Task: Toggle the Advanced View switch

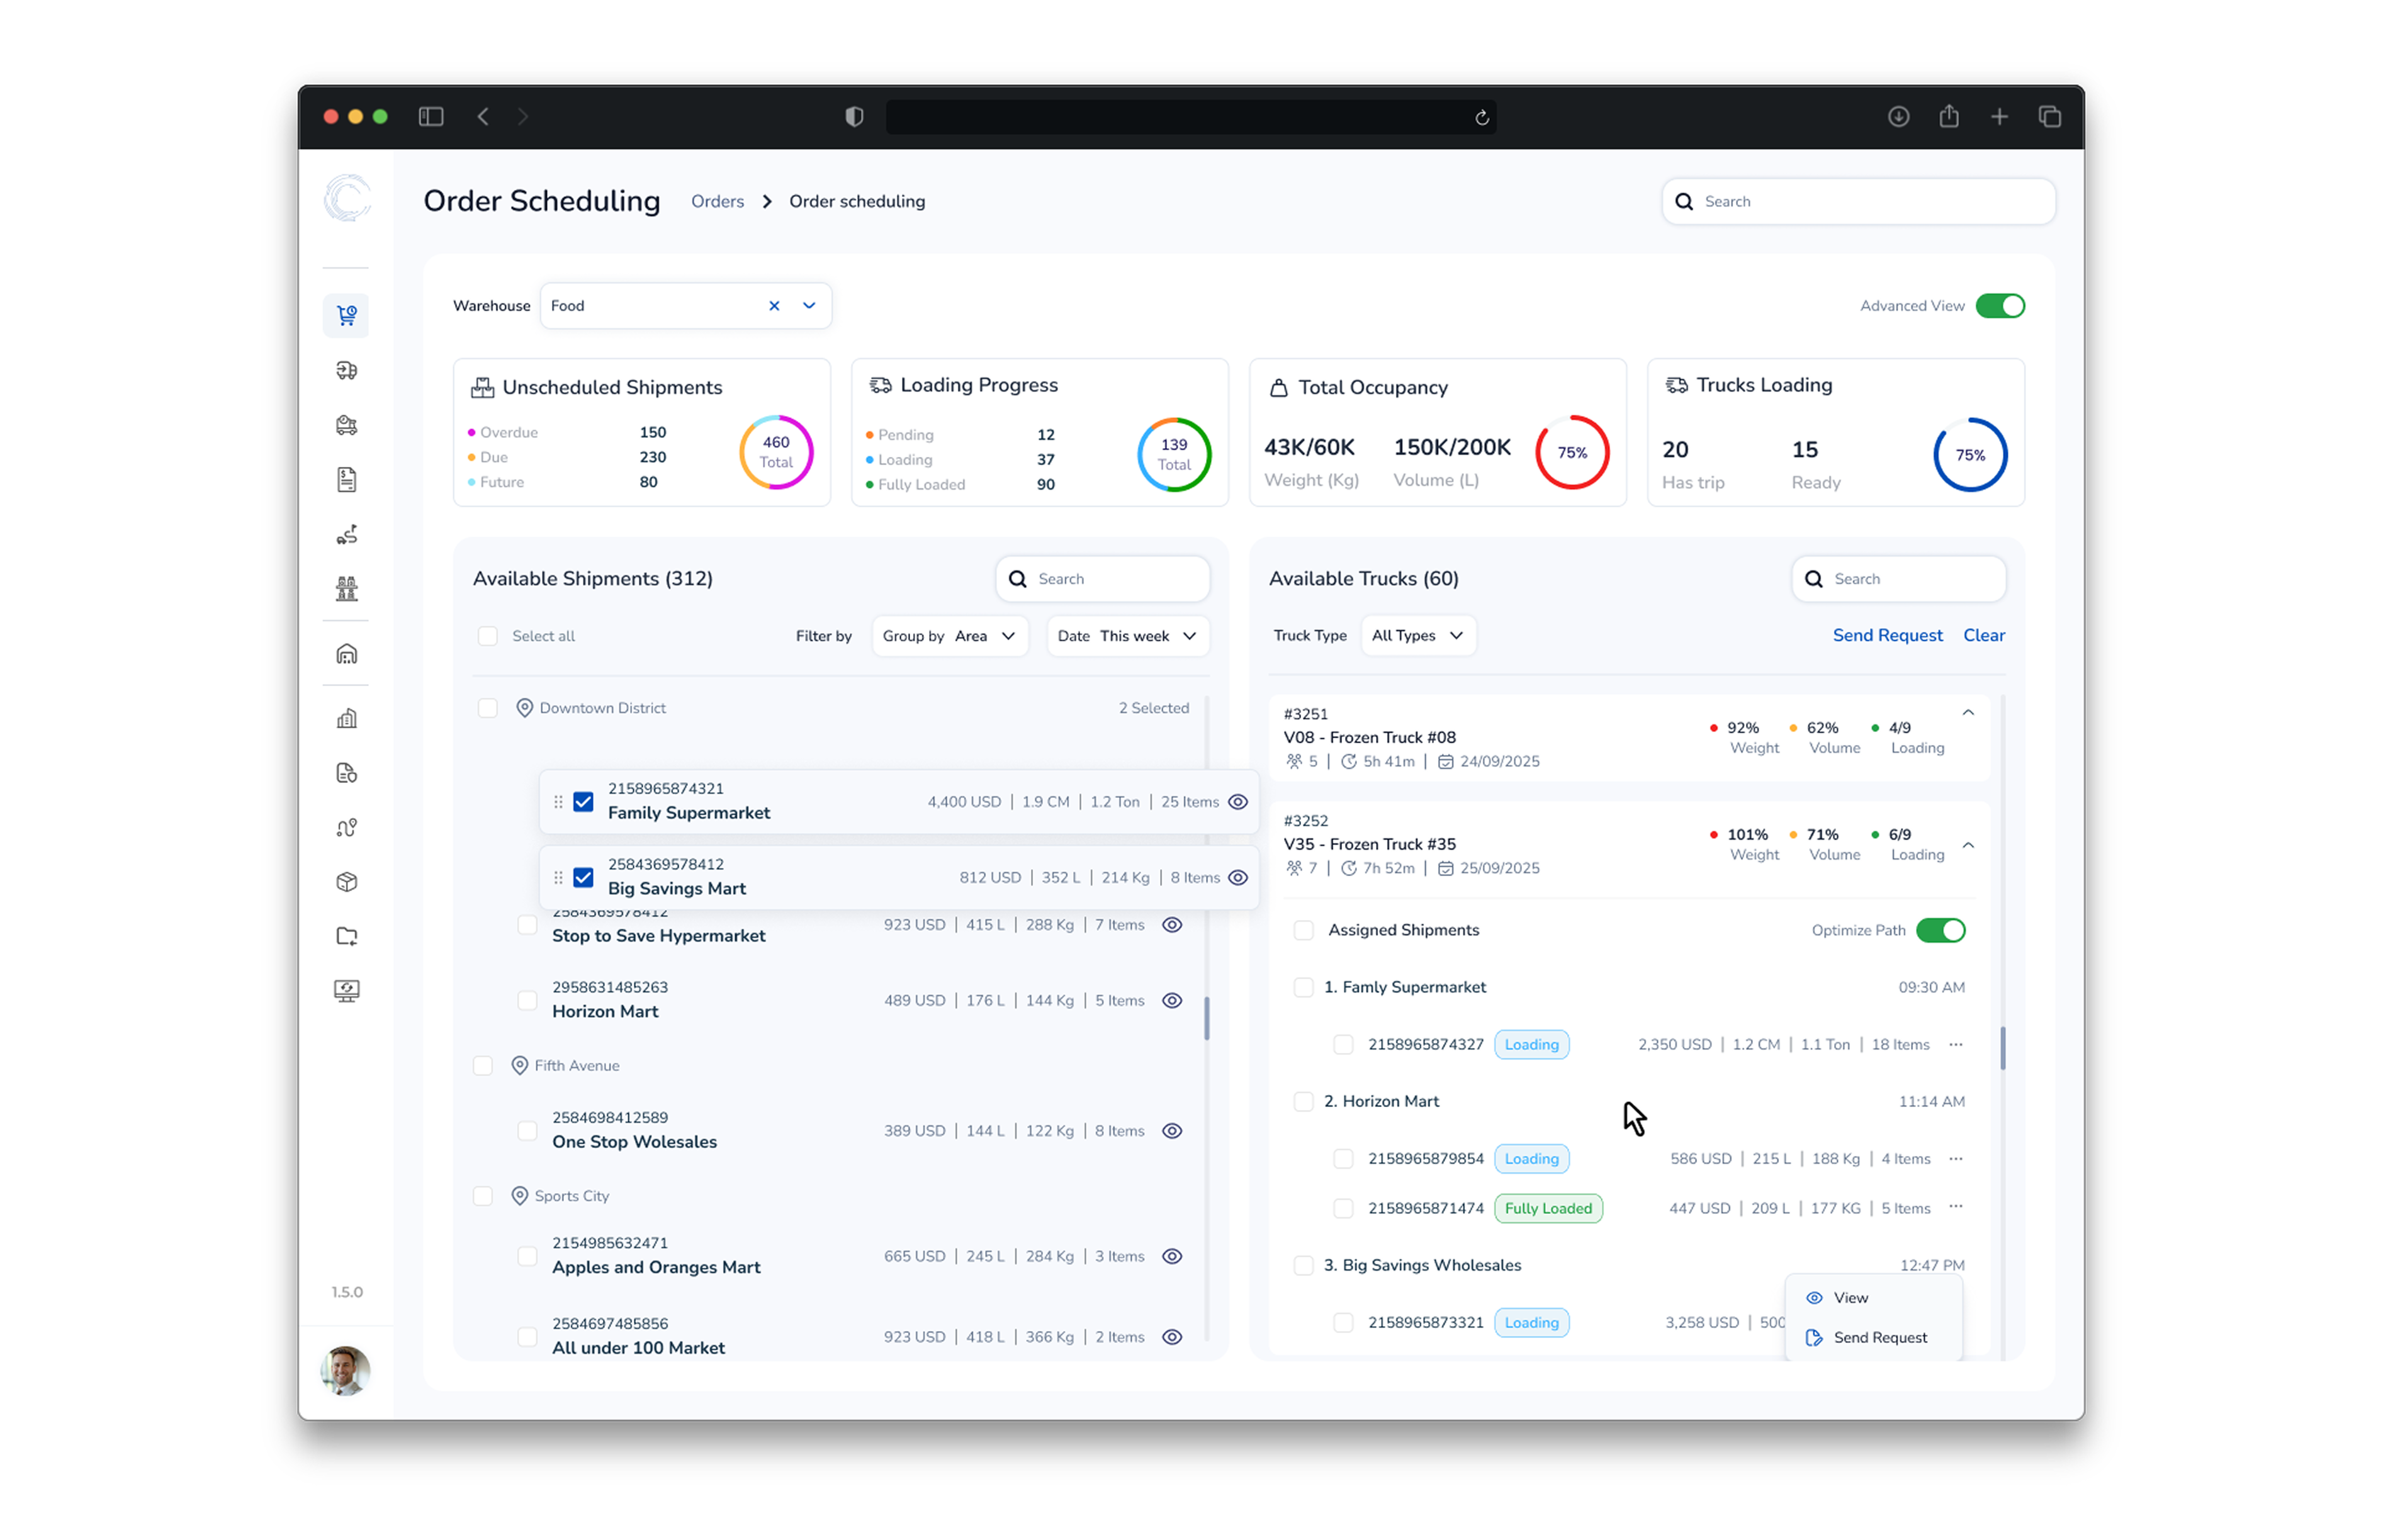Action: coord(1999,306)
